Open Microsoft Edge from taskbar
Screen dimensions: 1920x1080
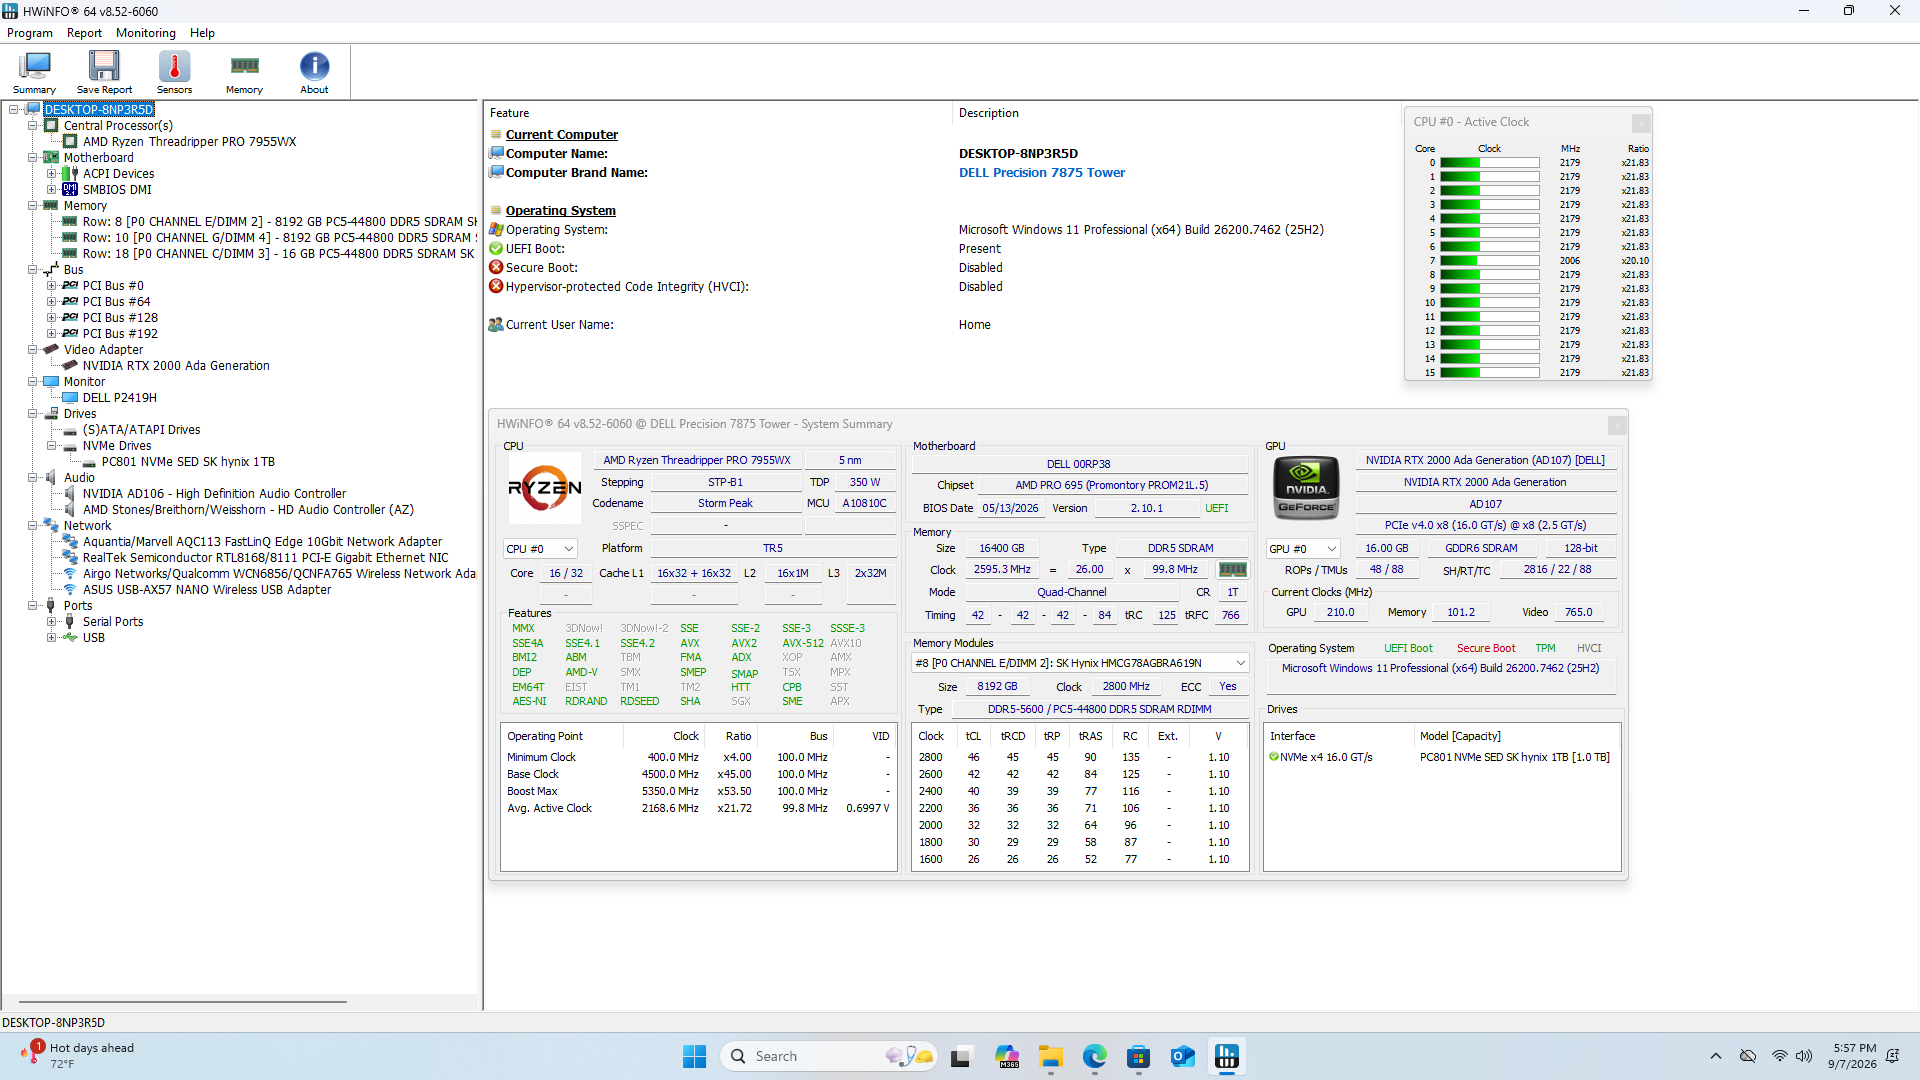[1094, 1057]
